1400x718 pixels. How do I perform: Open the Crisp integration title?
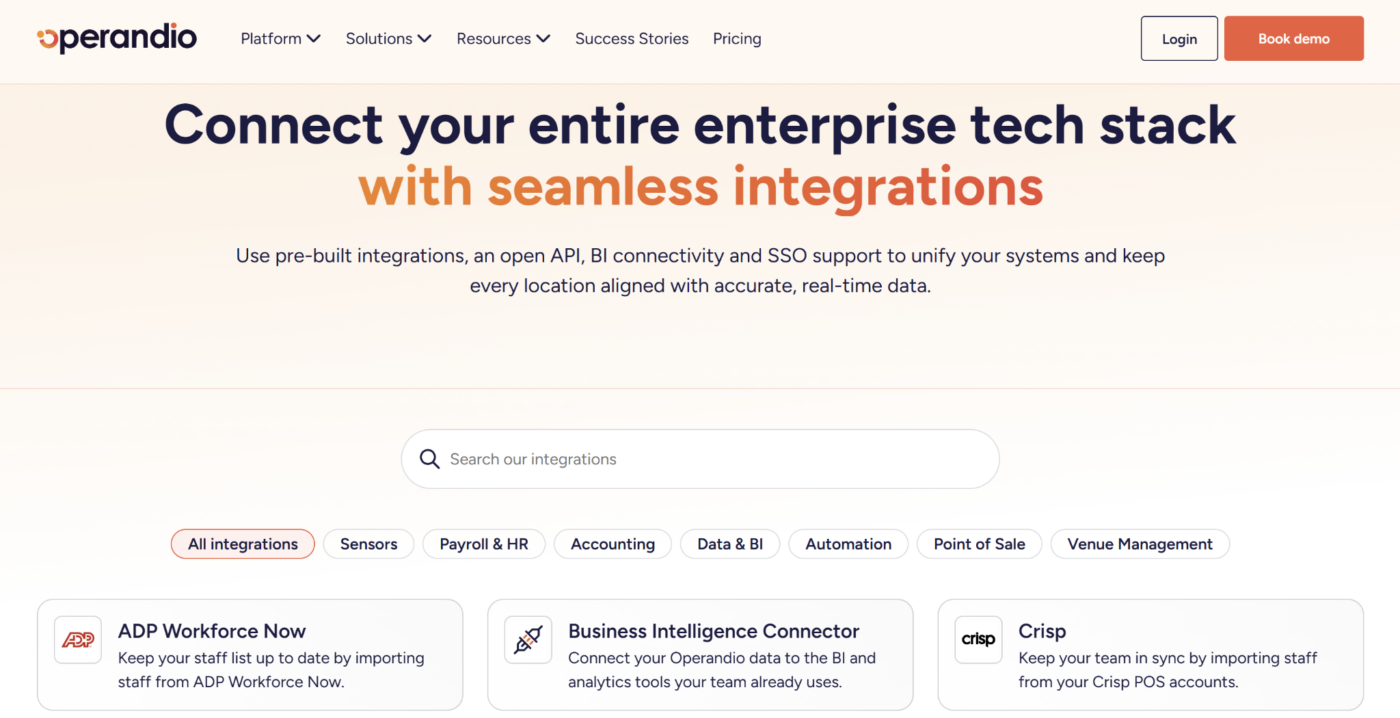pyautogui.click(x=1042, y=631)
